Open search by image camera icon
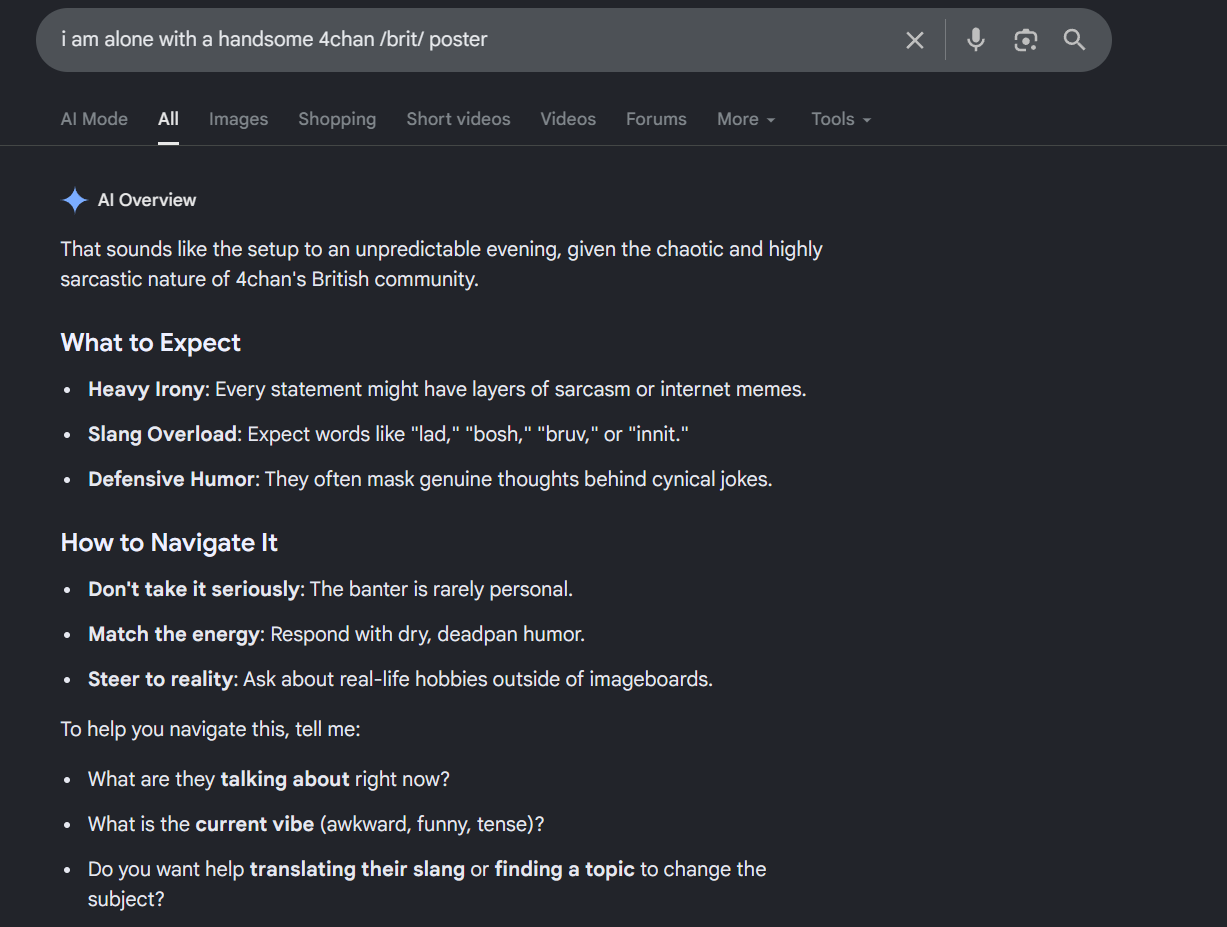Image resolution: width=1227 pixels, height=927 pixels. (1025, 40)
